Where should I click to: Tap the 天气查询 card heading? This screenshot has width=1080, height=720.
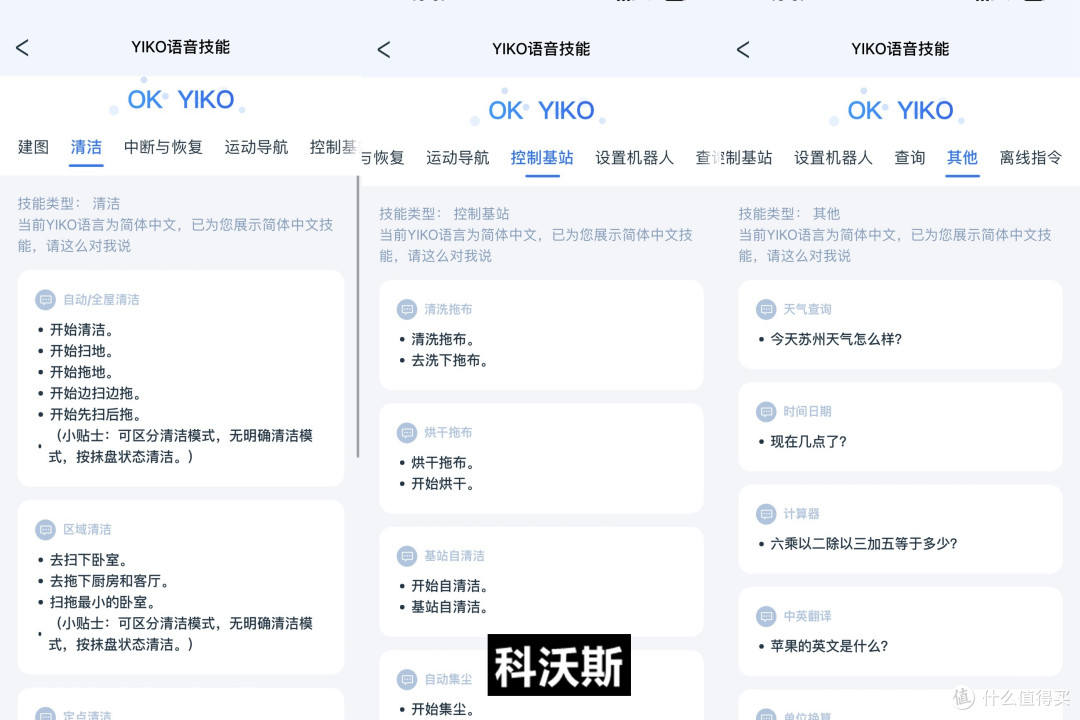coord(807,309)
